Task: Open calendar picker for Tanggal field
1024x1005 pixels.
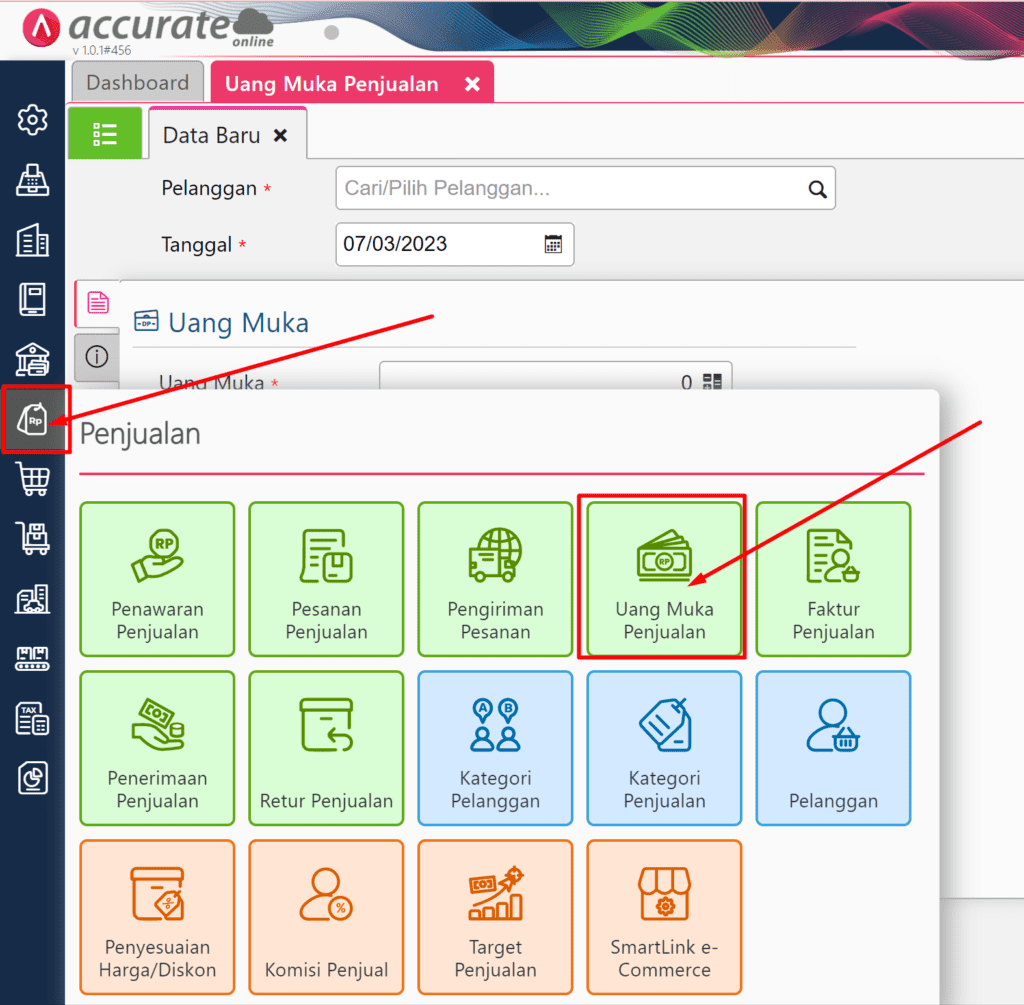Action: (553, 244)
